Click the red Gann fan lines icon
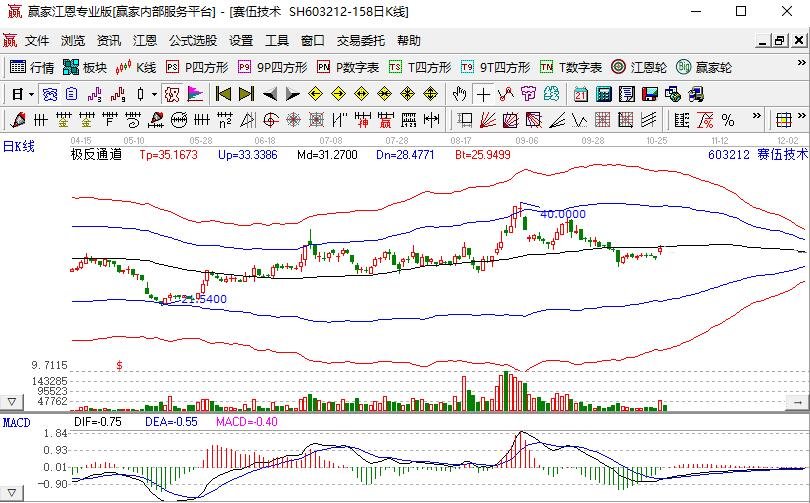This screenshot has width=810, height=503. (x=488, y=120)
